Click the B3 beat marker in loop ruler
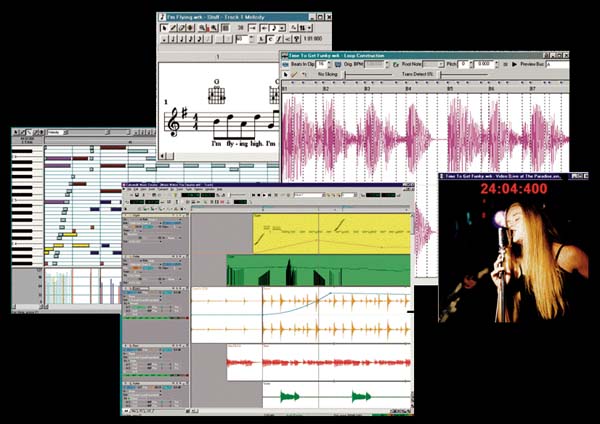The height and width of the screenshot is (424, 600). click(367, 88)
